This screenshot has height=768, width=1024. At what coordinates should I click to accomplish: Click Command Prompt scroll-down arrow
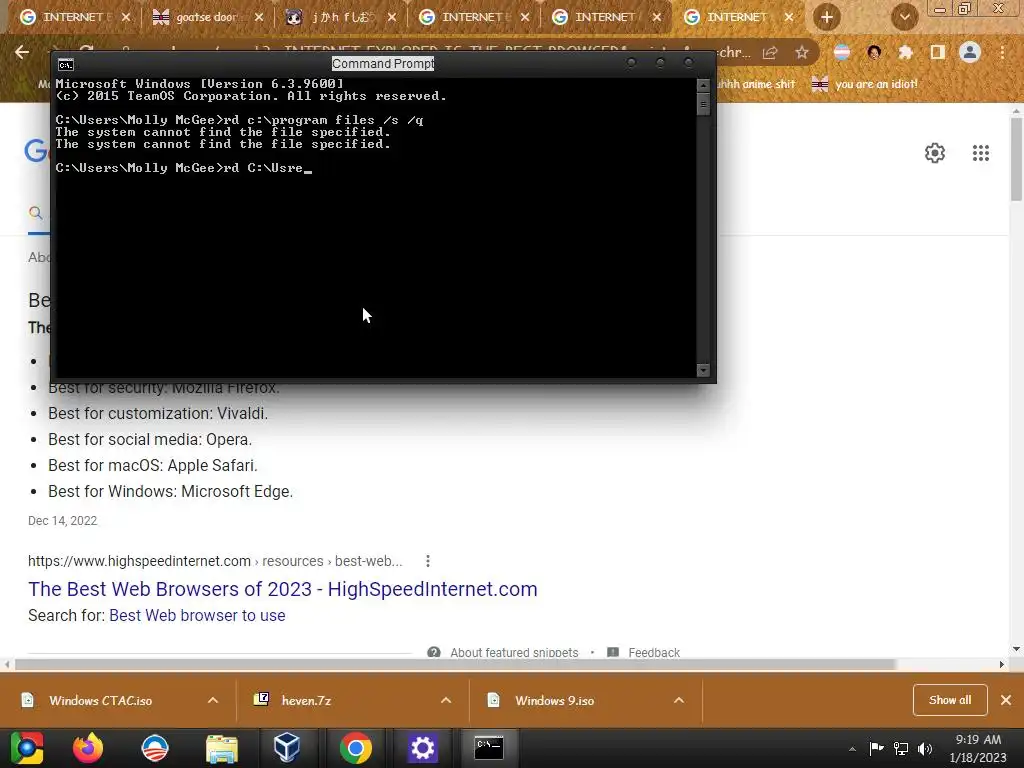coord(703,370)
